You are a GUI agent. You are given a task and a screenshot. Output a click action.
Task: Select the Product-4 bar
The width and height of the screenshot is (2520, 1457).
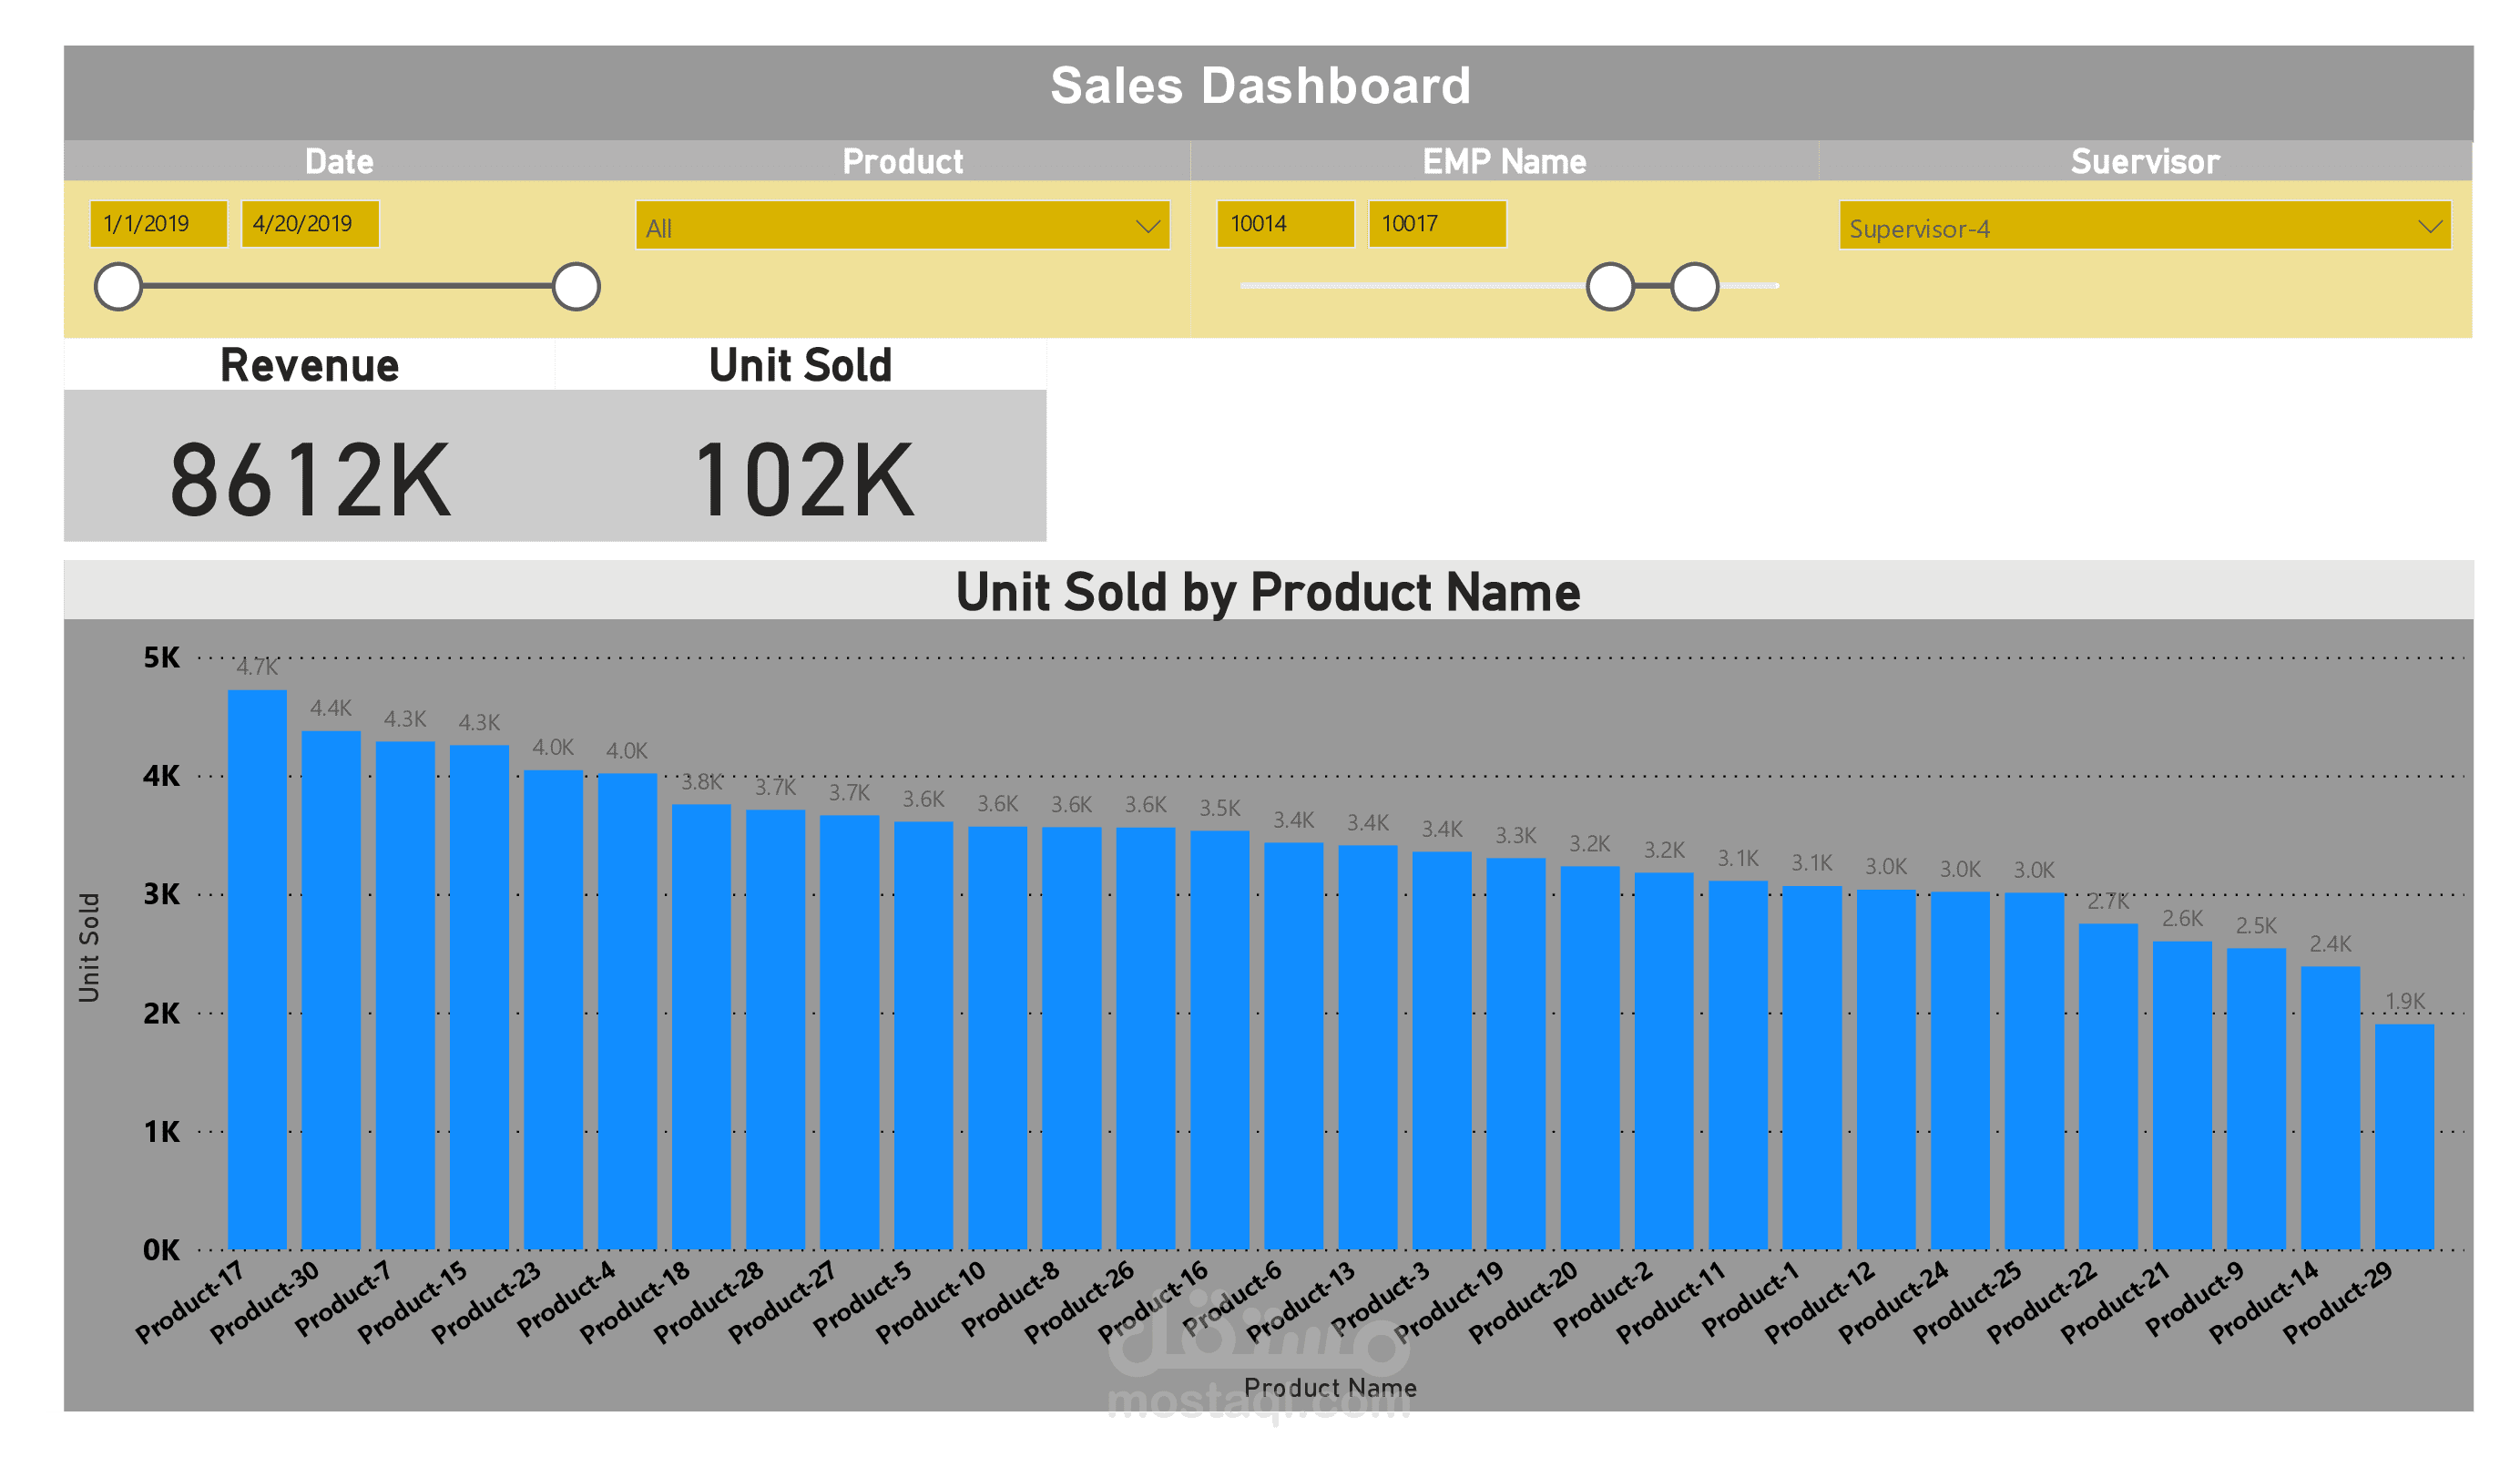(627, 1011)
